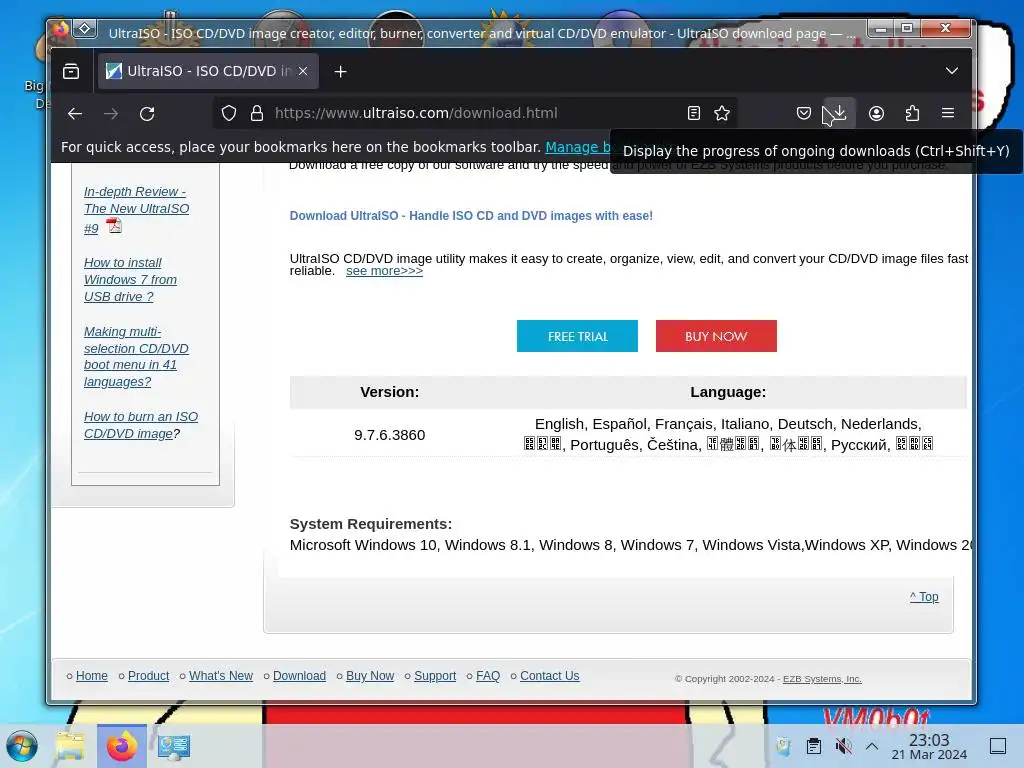Toggle reader view icon in address bar
Viewport: 1024px width, 768px height.
pos(694,113)
